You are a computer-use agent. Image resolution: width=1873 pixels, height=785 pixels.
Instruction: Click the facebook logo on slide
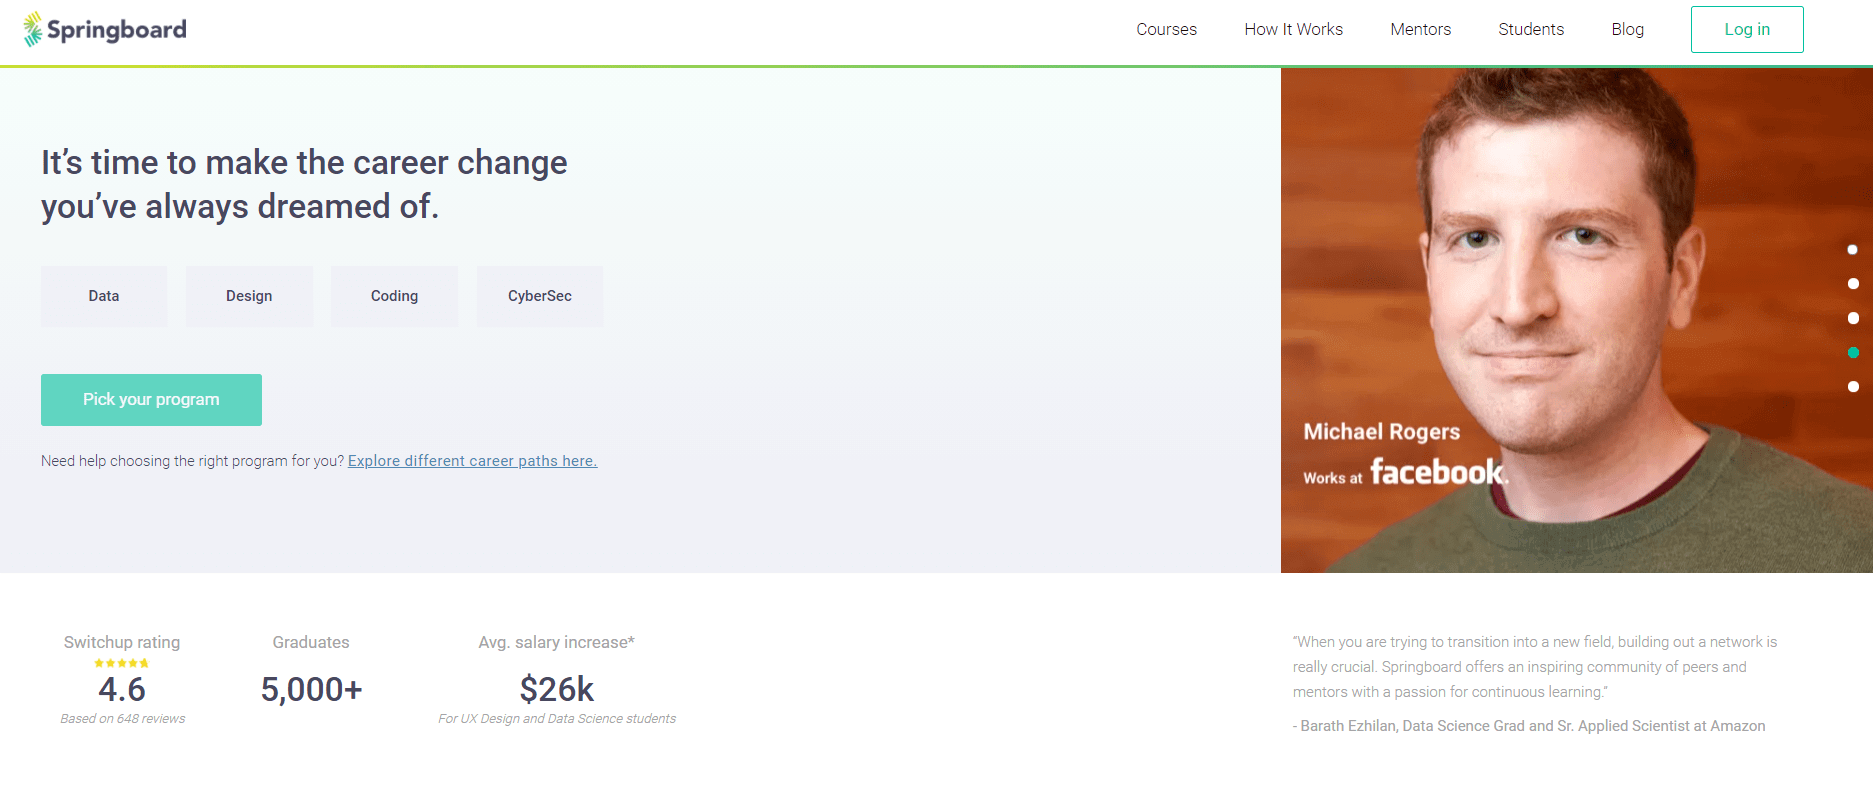[1438, 472]
